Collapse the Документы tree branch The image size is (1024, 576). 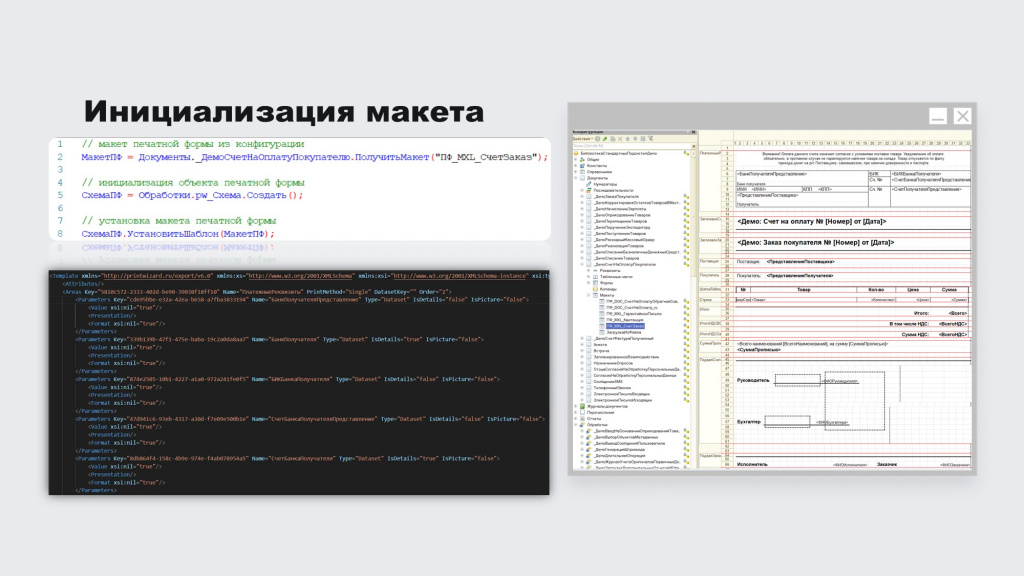click(575, 178)
